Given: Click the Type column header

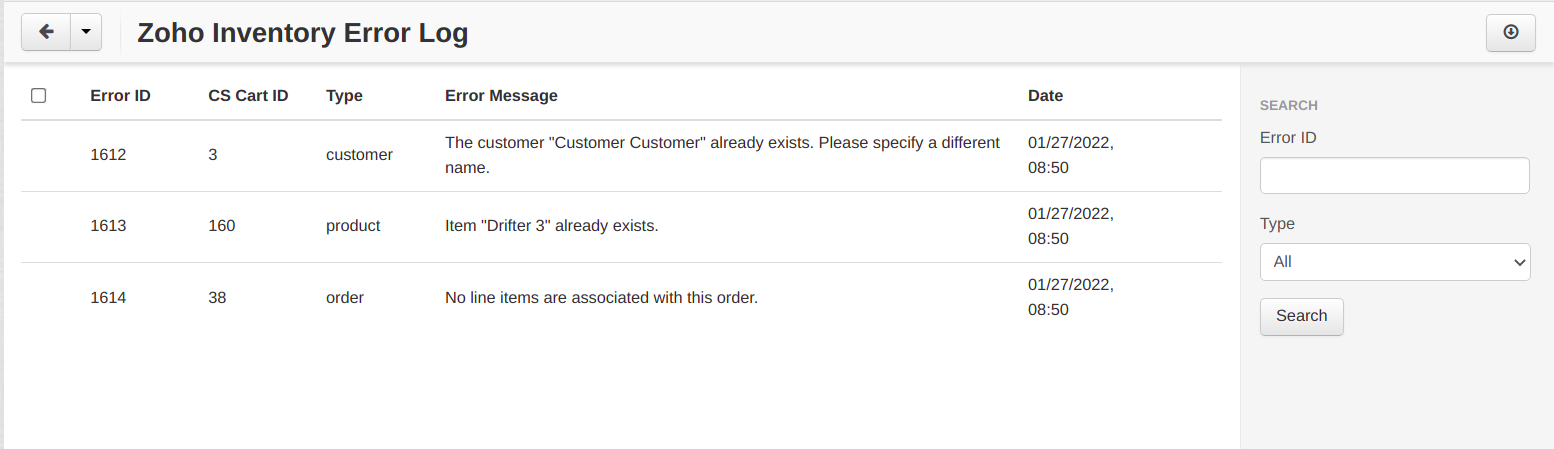Looking at the screenshot, I should (x=344, y=96).
